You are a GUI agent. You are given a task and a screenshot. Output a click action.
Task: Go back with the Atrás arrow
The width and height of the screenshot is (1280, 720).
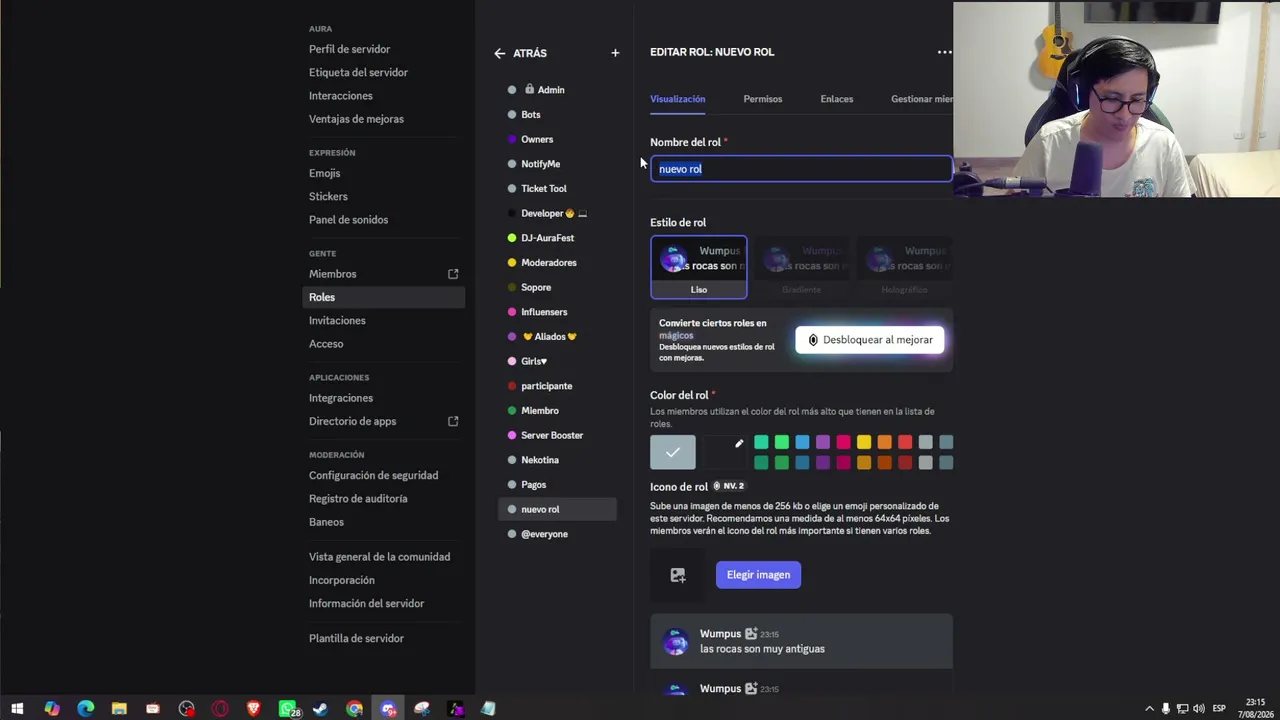(499, 53)
